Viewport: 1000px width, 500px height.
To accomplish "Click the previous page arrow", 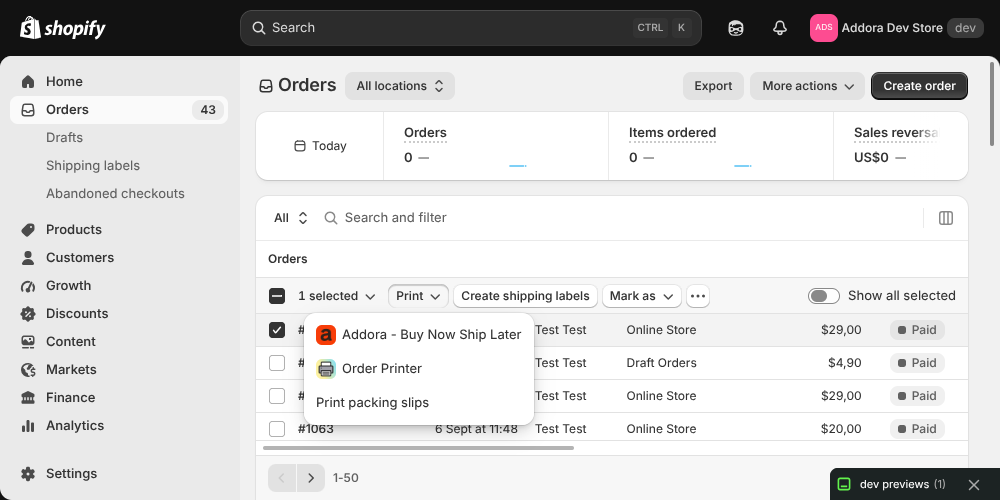I will point(282,478).
